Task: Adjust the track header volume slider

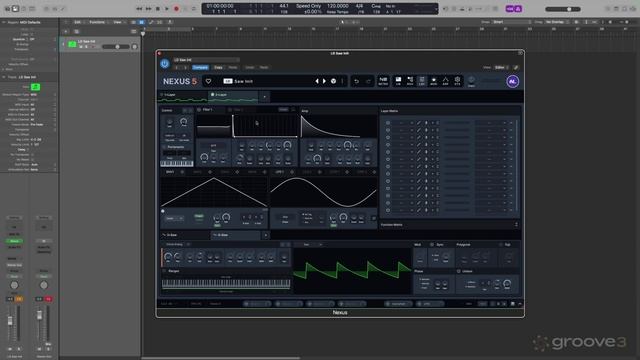Action: [116, 47]
